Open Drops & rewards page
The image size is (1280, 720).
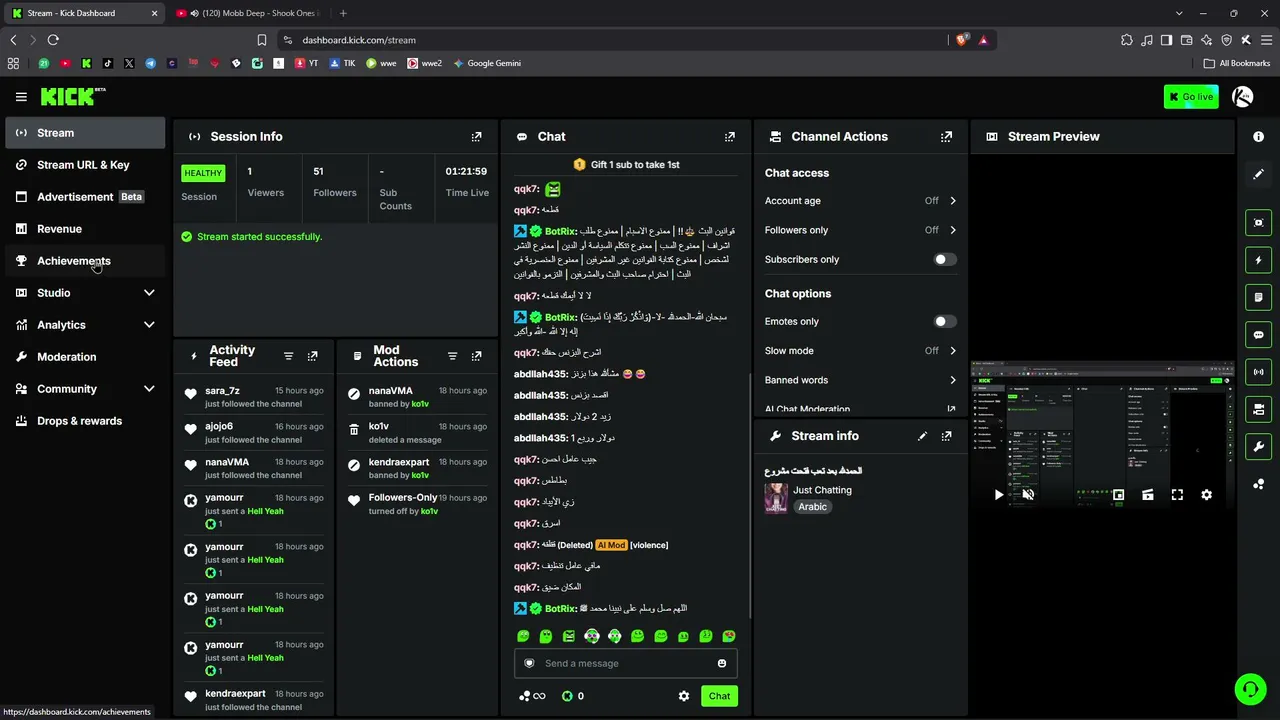pos(85,421)
